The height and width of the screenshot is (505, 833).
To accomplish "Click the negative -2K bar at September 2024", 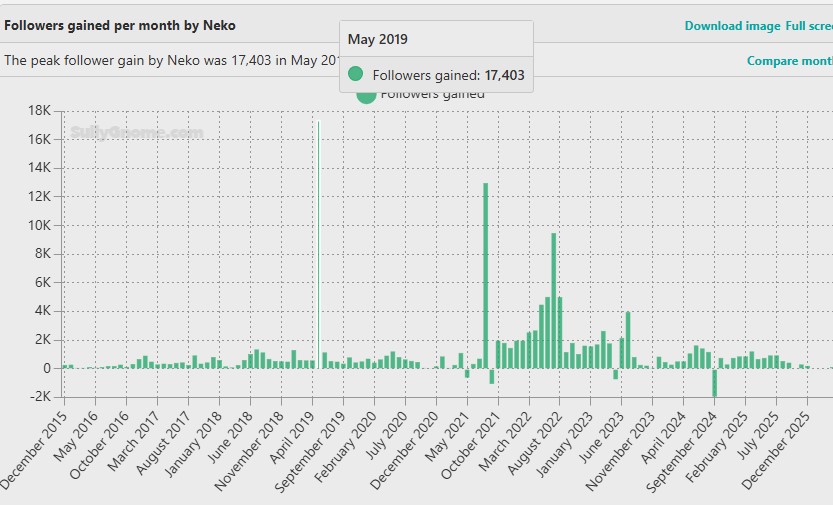I will 715,382.
